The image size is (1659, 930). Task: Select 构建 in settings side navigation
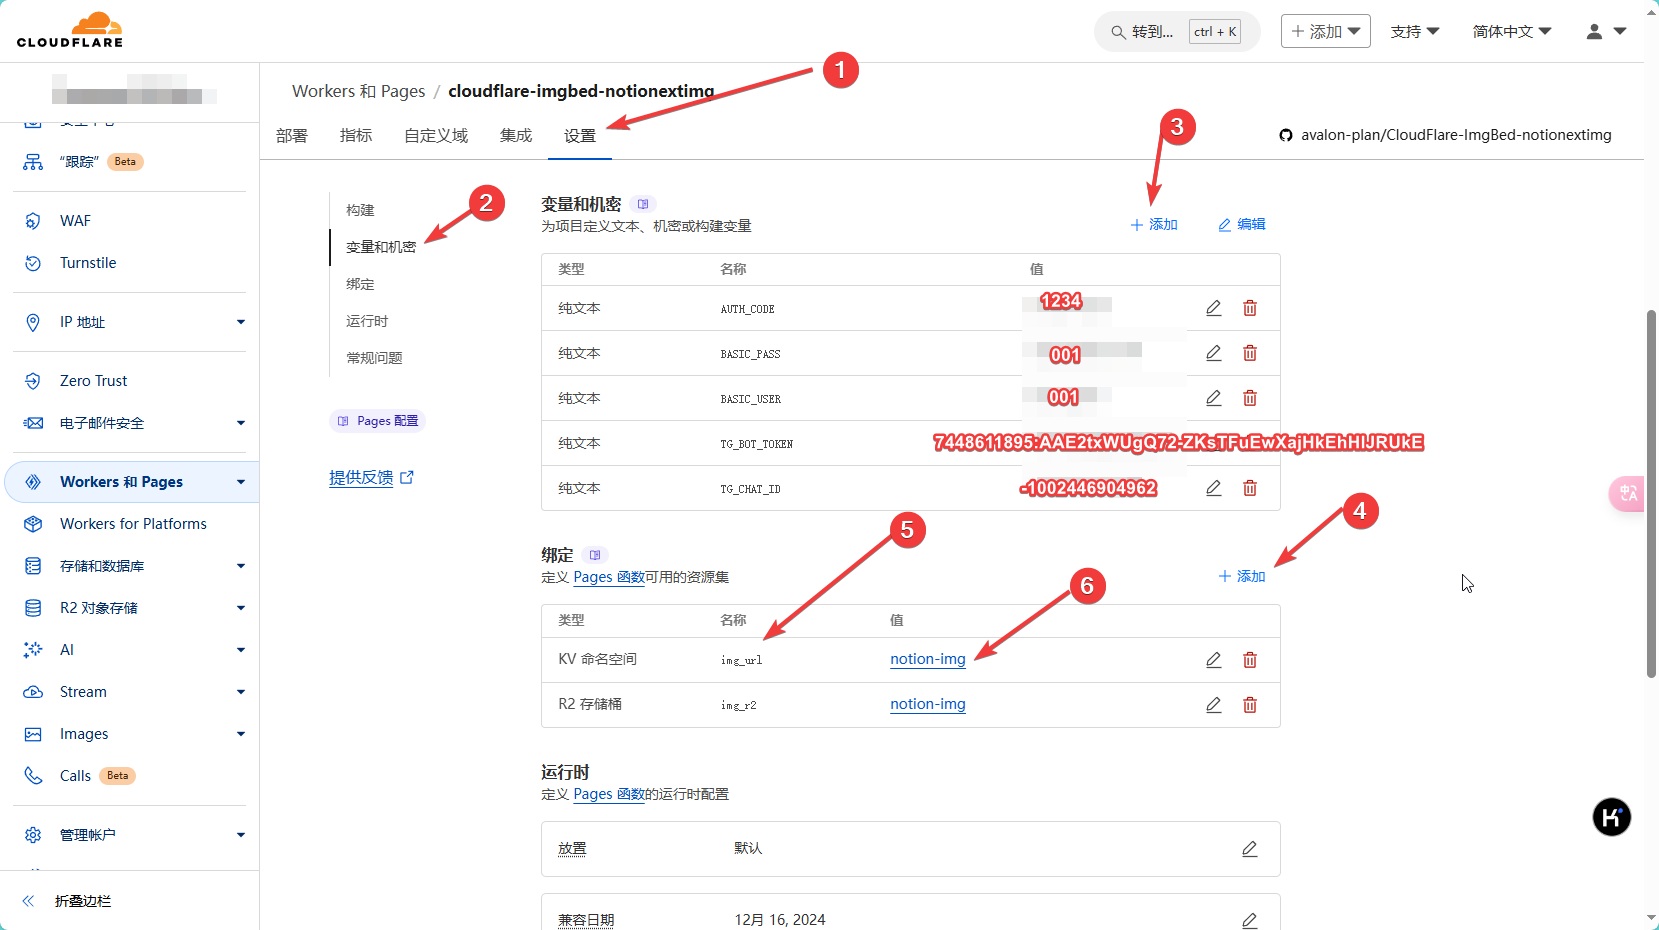(360, 210)
